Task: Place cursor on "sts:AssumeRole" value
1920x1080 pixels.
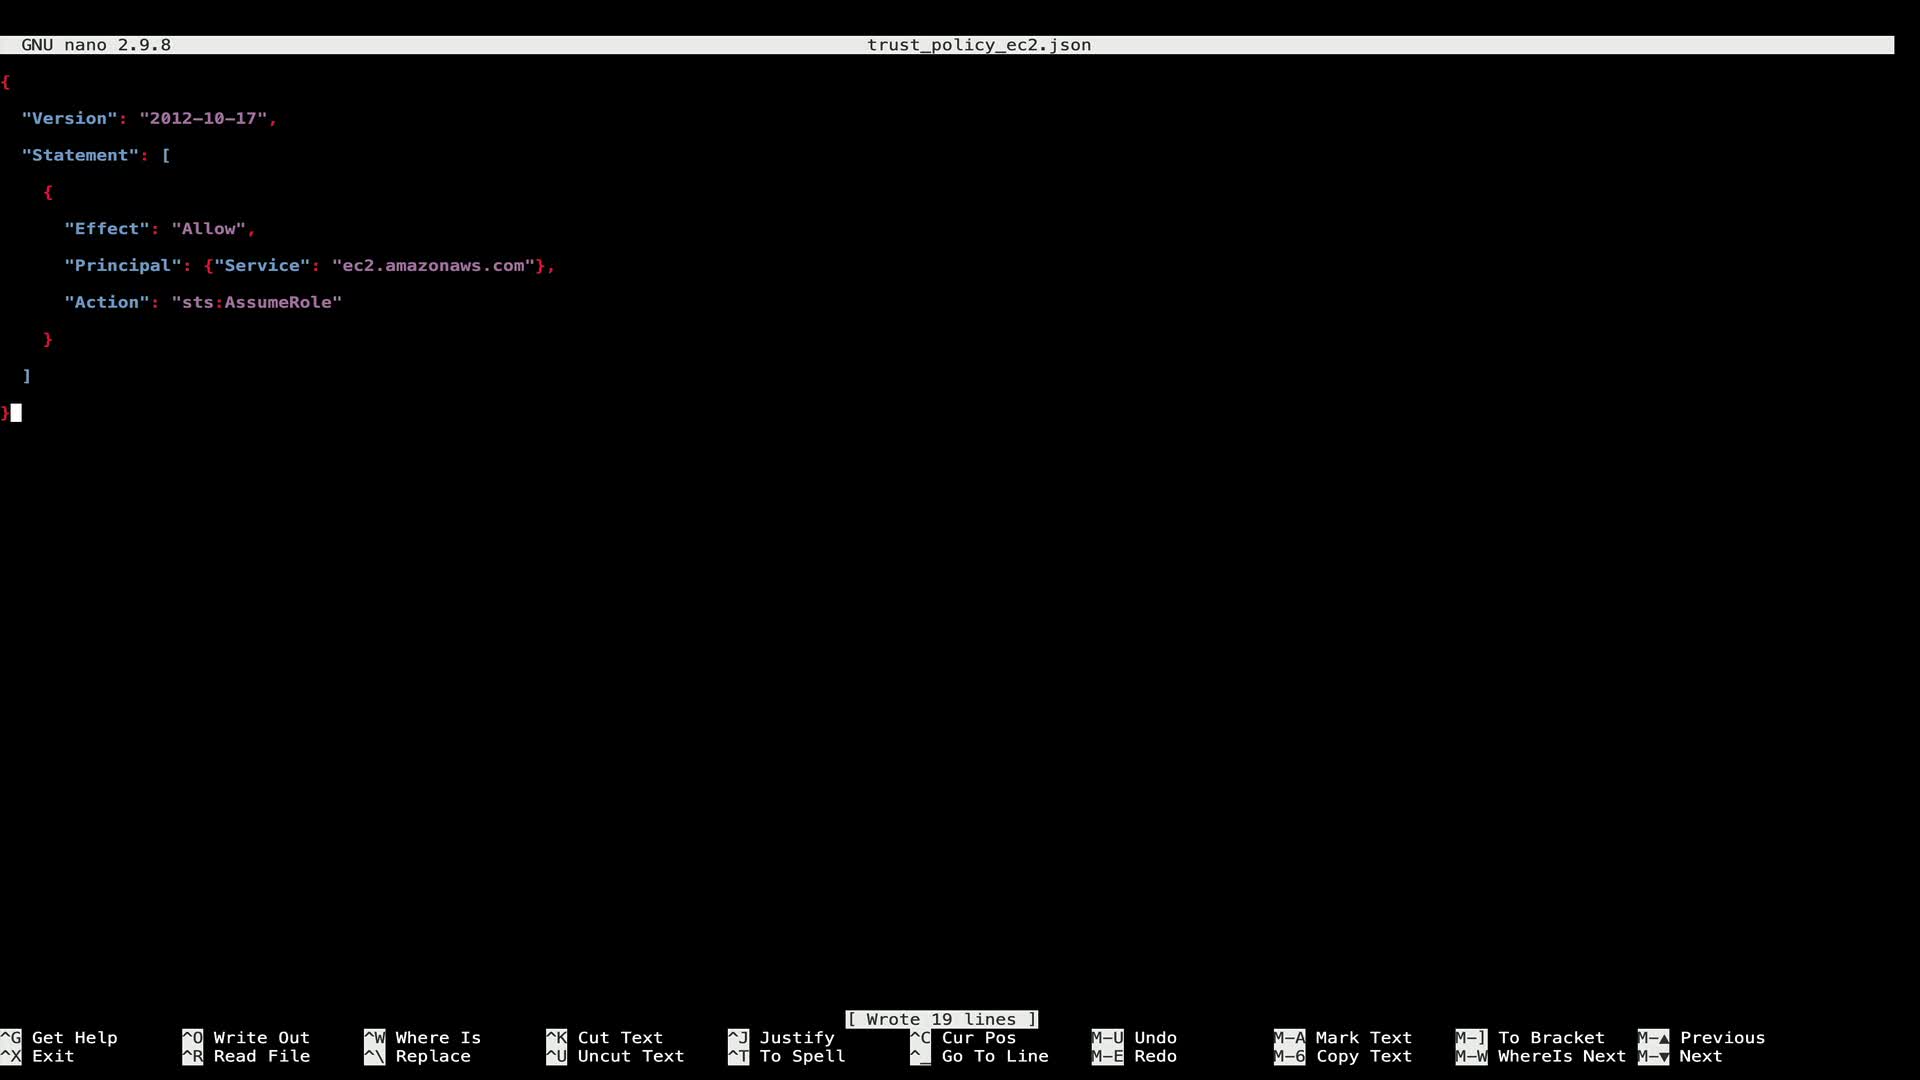Action: pos(257,303)
